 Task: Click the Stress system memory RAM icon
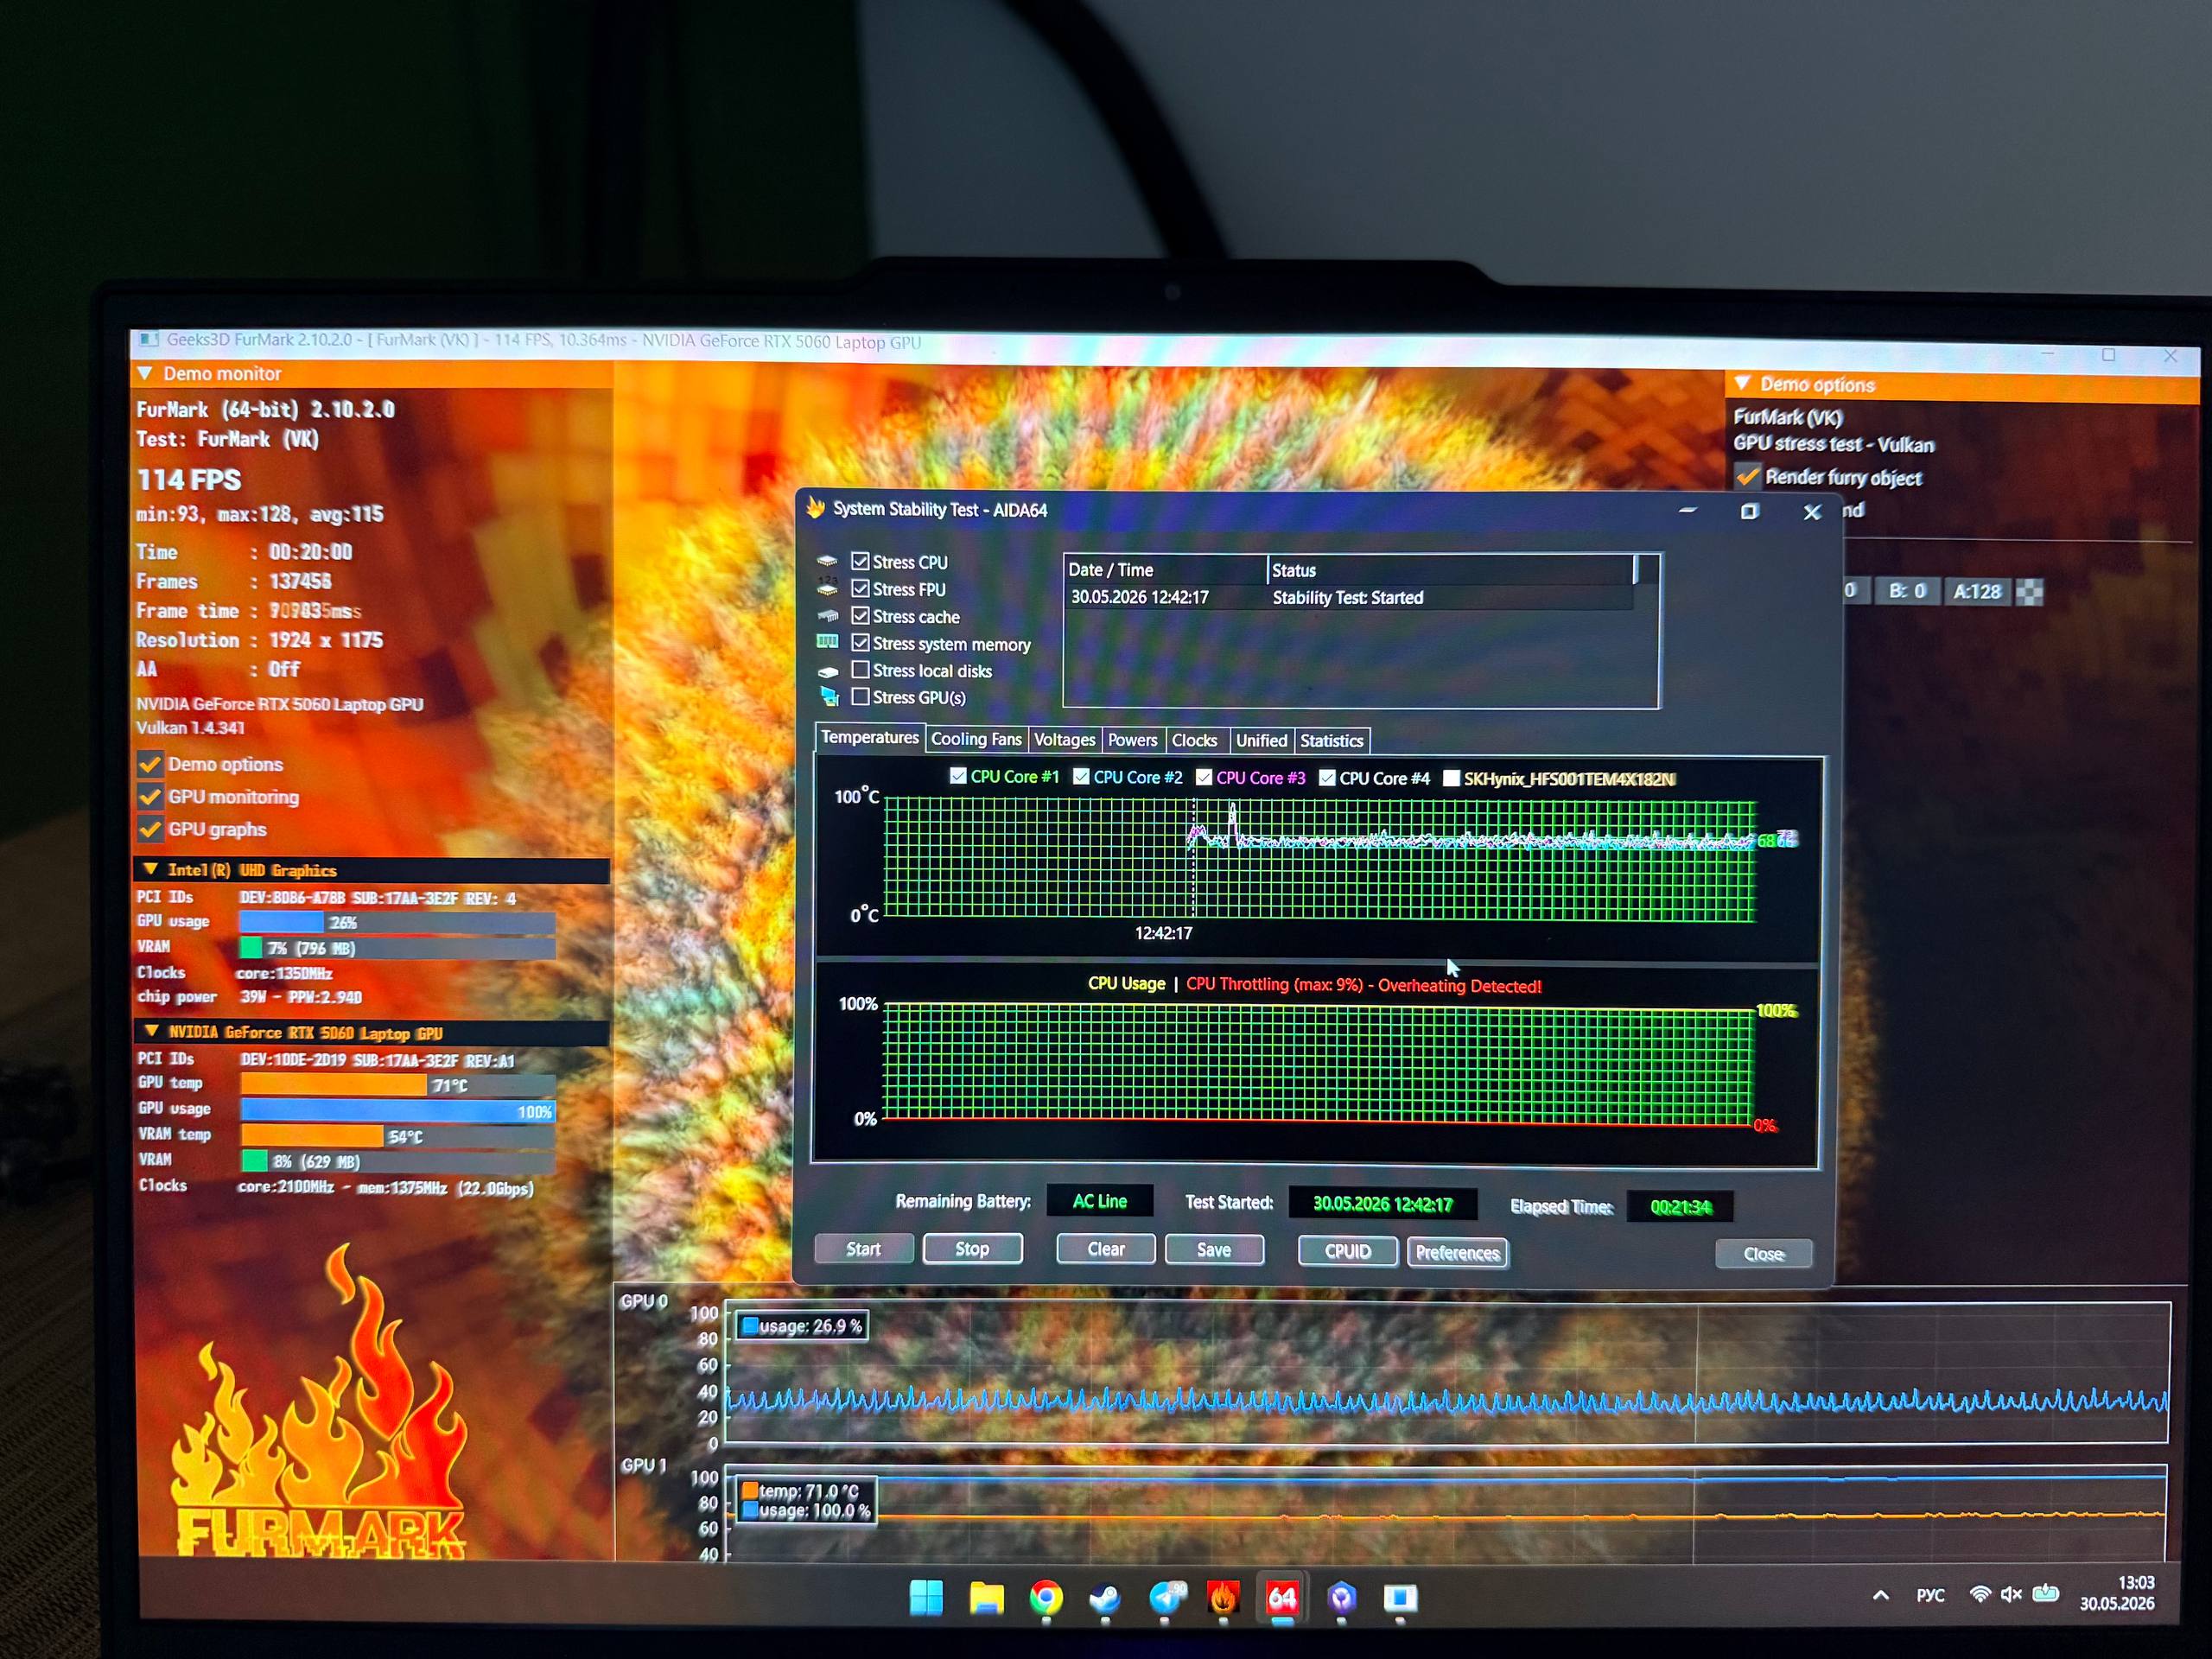coord(827,642)
